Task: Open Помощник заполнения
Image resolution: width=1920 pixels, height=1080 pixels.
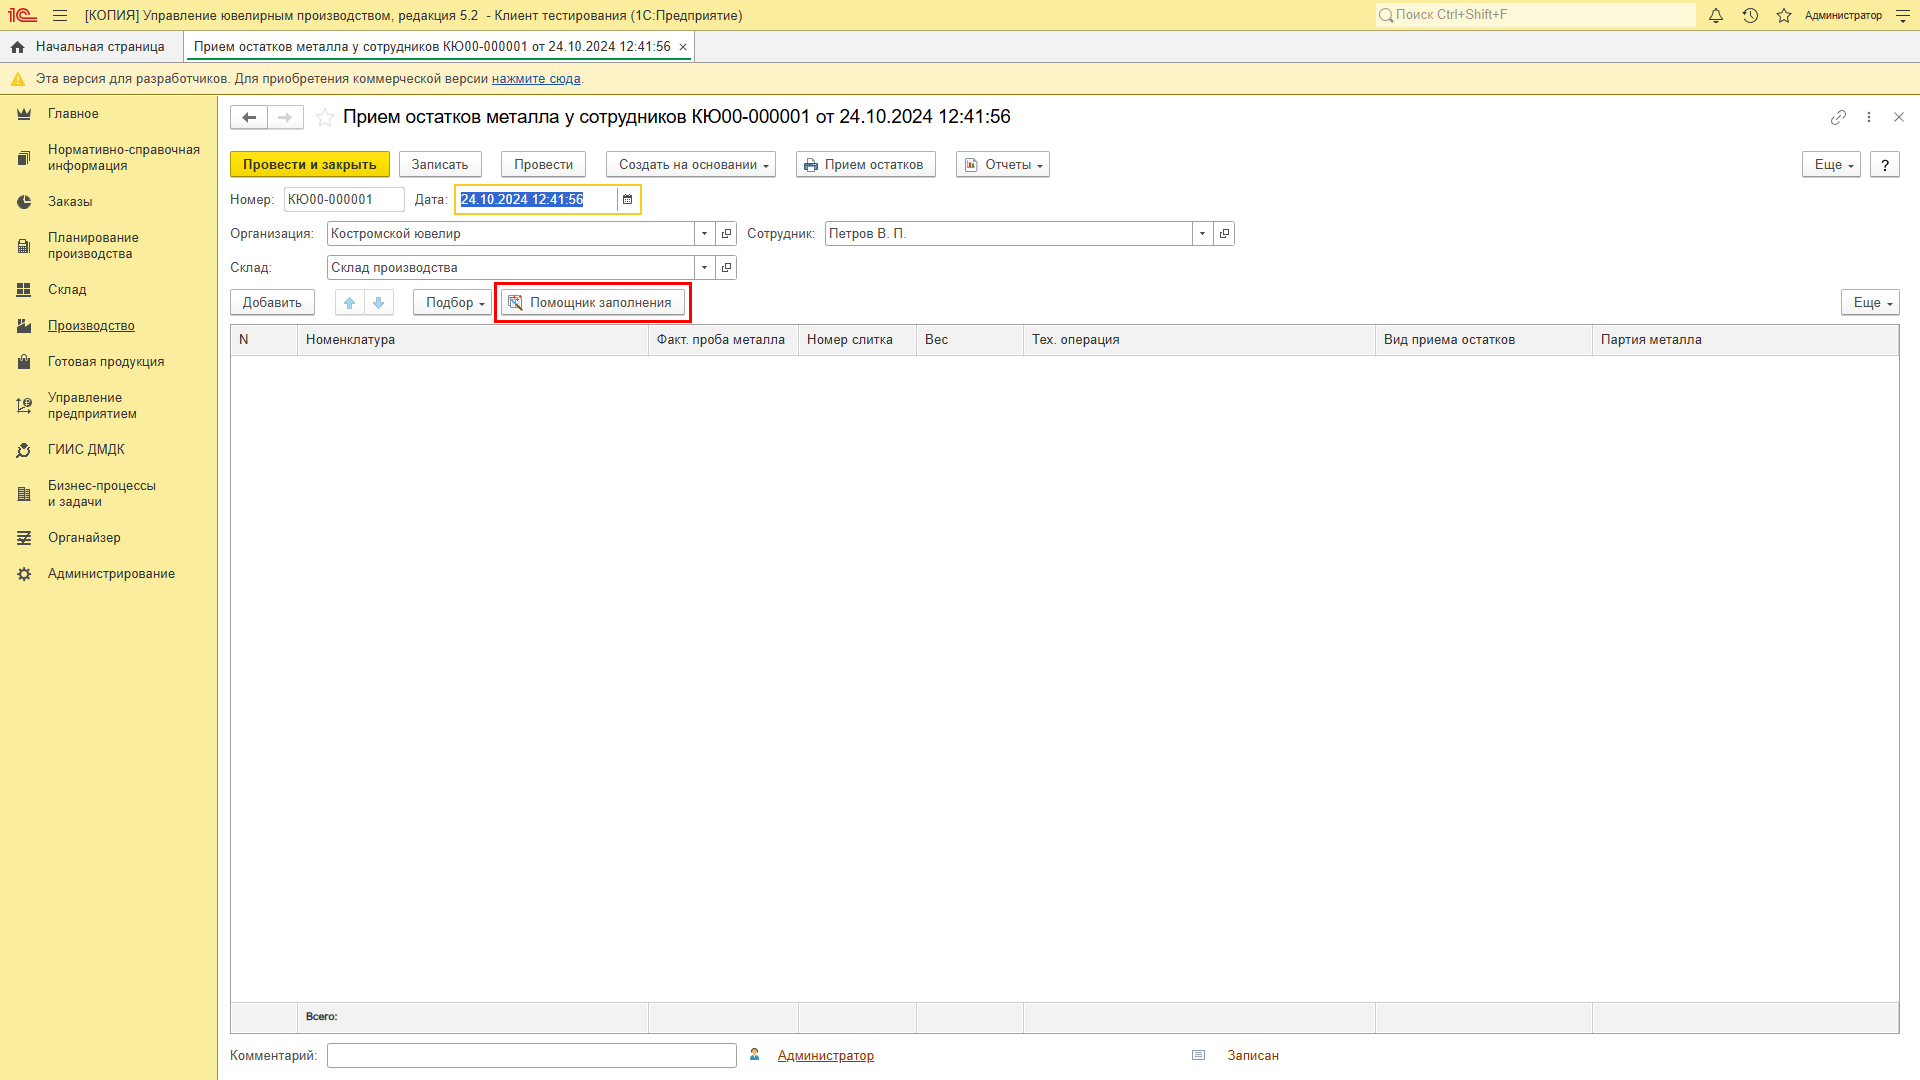Action: tap(592, 302)
